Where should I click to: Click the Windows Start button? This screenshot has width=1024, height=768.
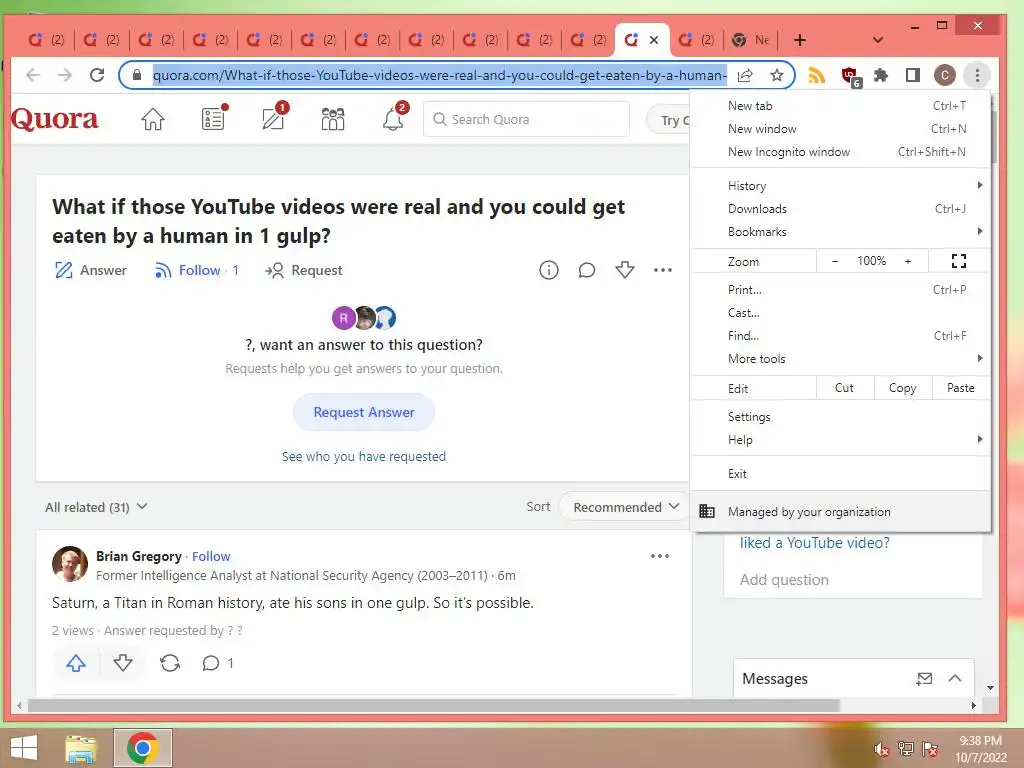click(x=24, y=748)
